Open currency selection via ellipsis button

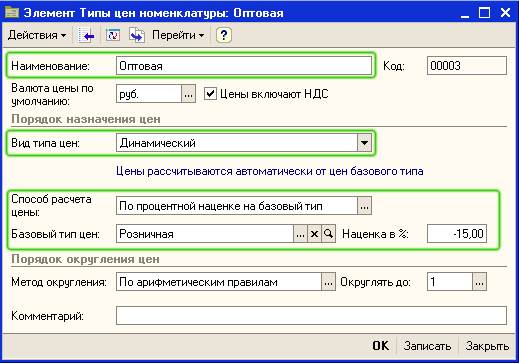coord(188,94)
